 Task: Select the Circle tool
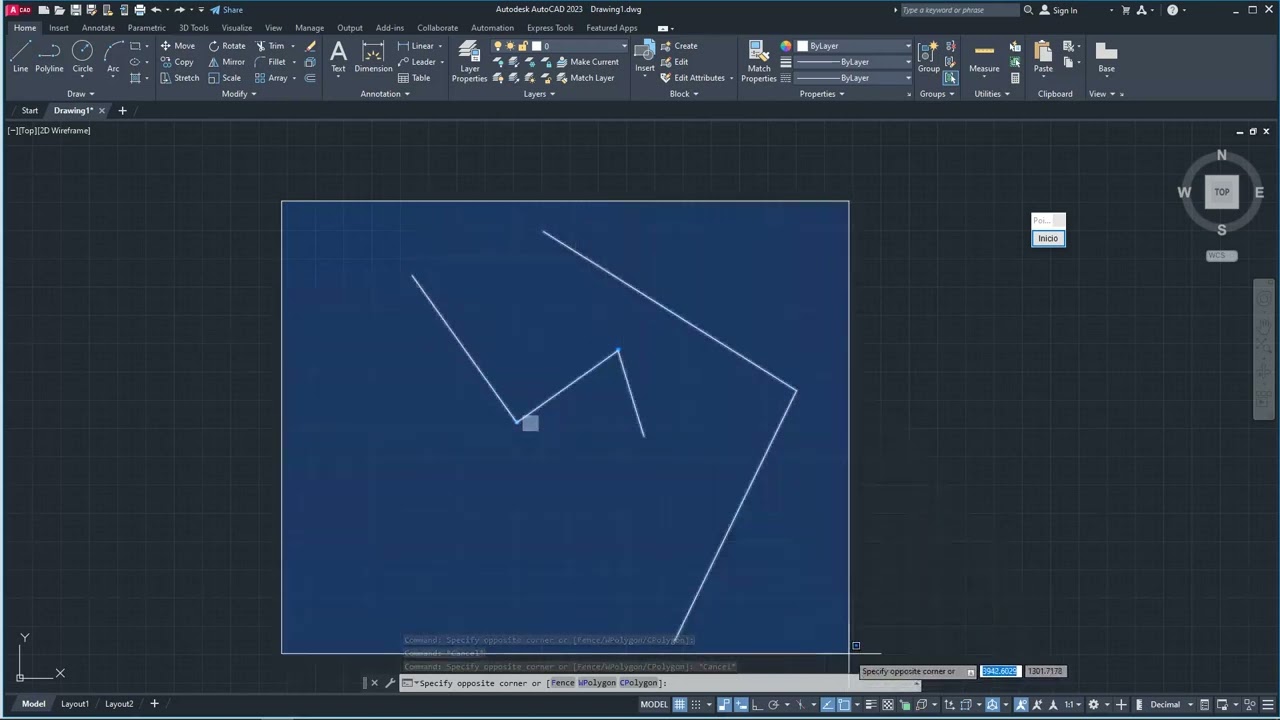click(x=82, y=57)
